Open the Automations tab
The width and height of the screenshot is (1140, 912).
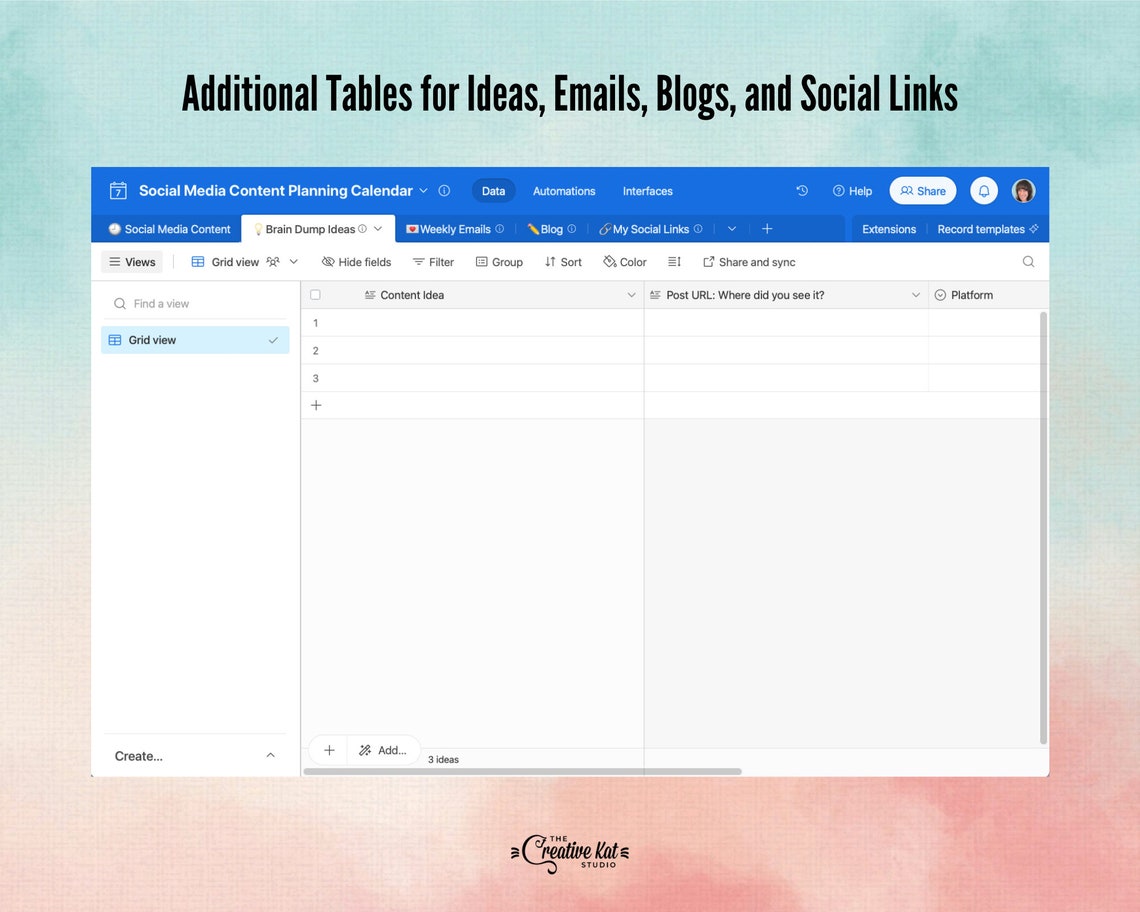coord(564,190)
